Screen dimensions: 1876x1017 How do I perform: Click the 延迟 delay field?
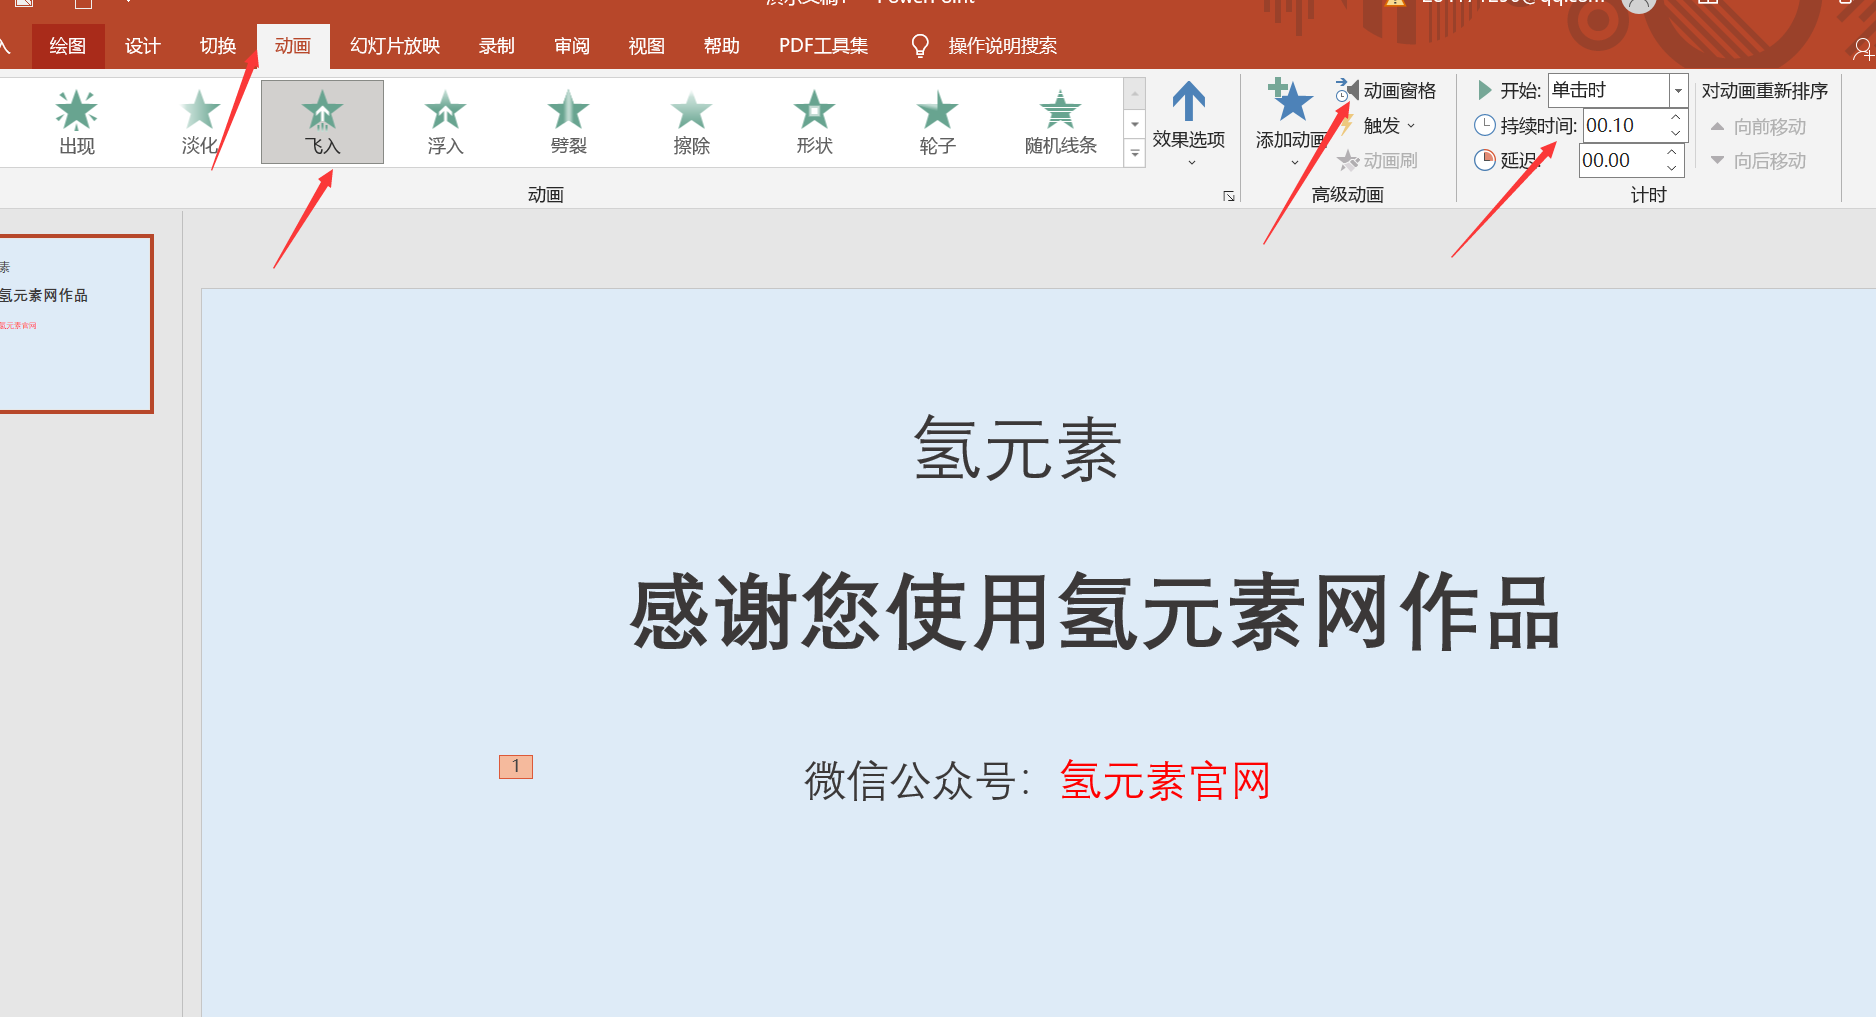[1620, 160]
